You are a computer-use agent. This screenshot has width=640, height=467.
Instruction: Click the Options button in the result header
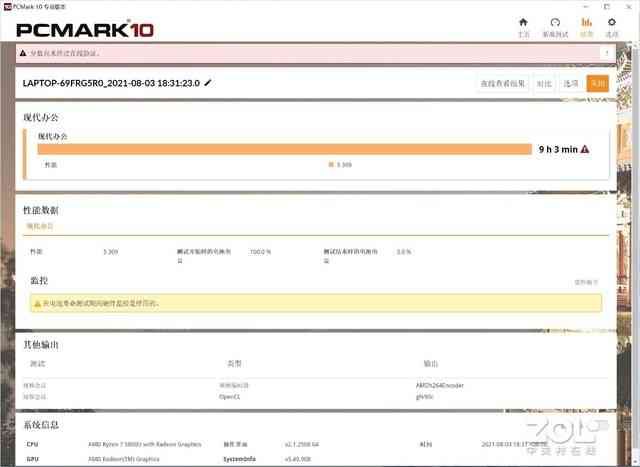(571, 84)
